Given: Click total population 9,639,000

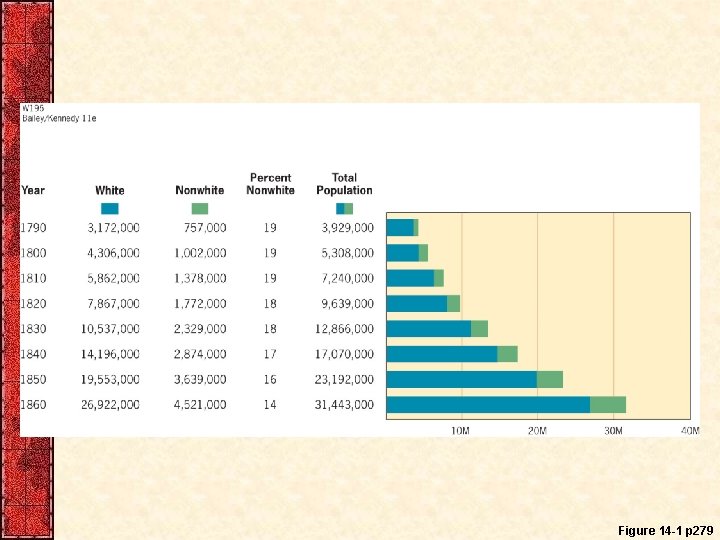Looking at the screenshot, I should 348,304.
